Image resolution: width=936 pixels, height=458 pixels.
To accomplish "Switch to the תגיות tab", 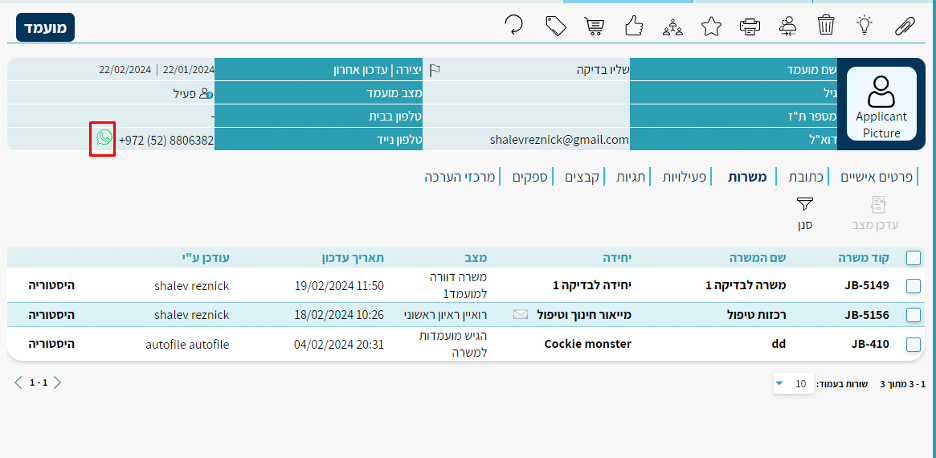I will (630, 177).
